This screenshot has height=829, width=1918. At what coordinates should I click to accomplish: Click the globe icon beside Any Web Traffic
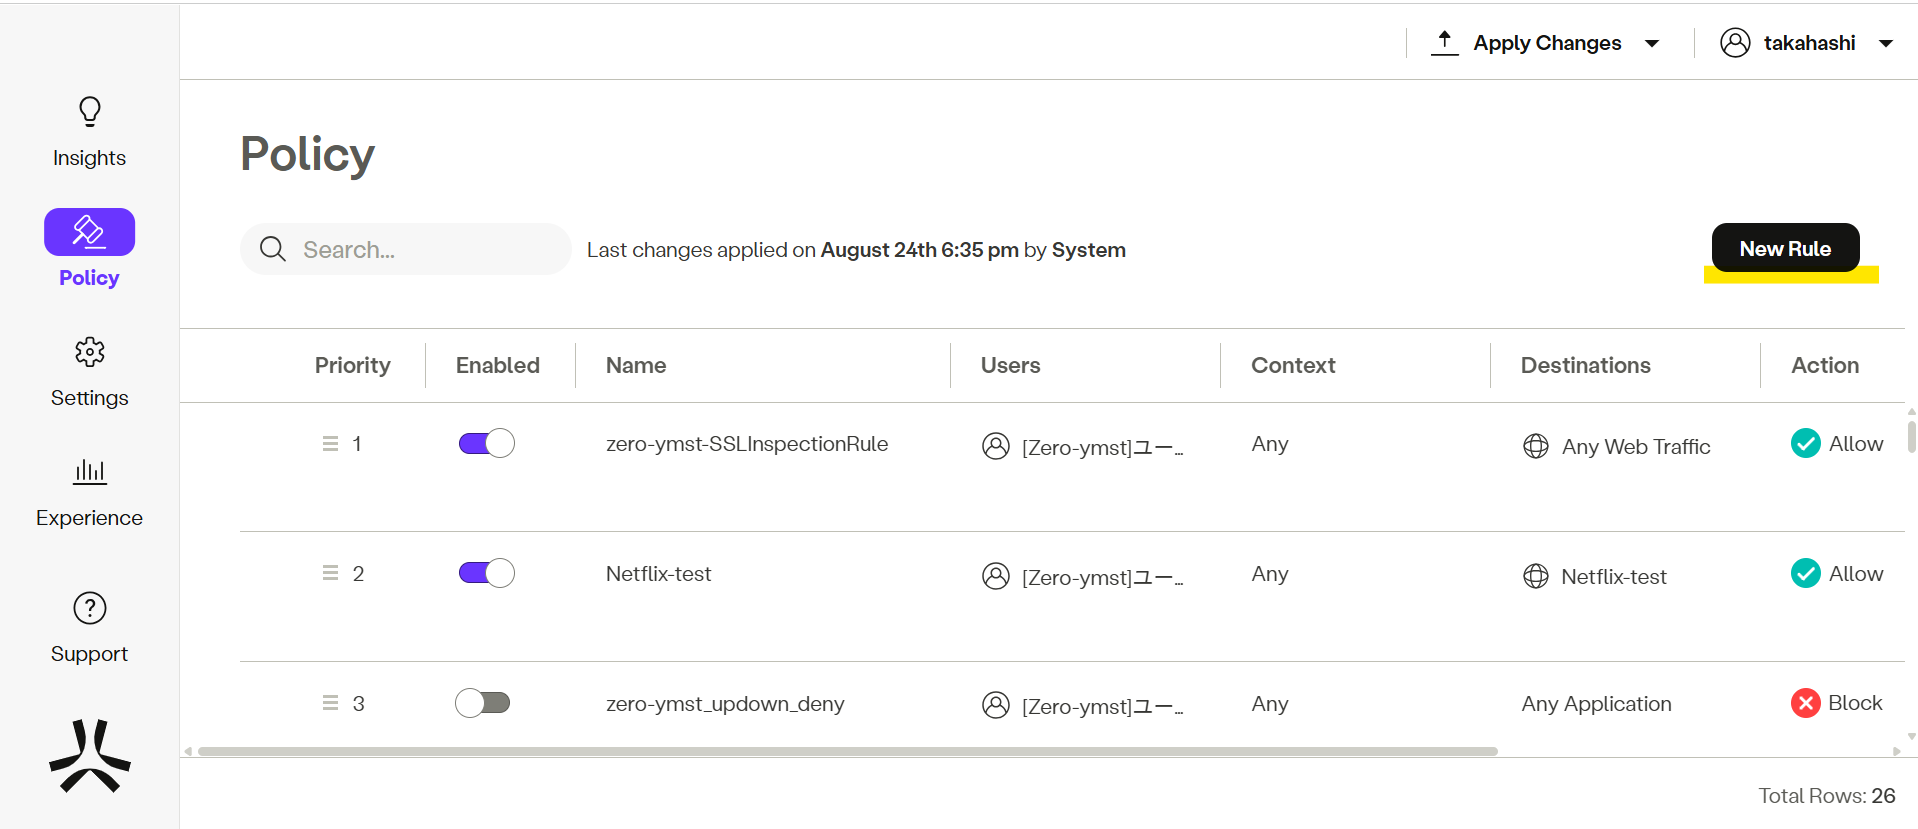point(1535,446)
